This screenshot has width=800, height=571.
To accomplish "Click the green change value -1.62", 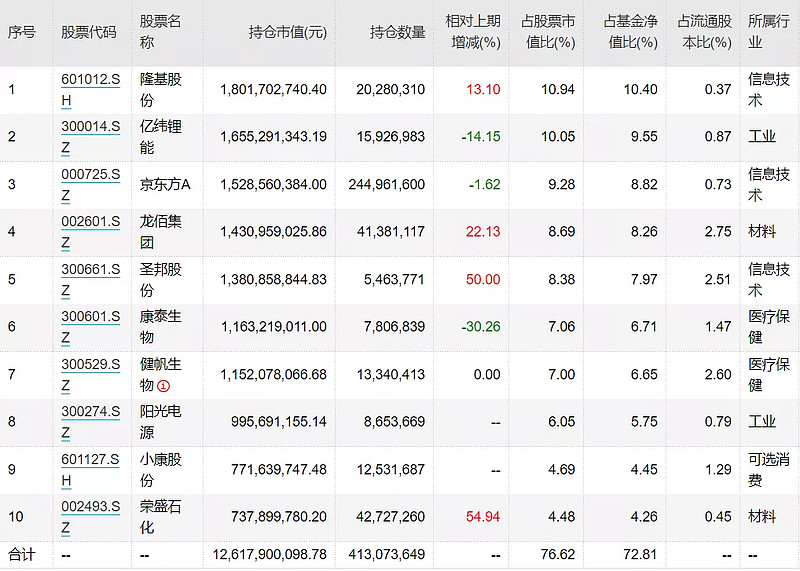I will coord(485,185).
